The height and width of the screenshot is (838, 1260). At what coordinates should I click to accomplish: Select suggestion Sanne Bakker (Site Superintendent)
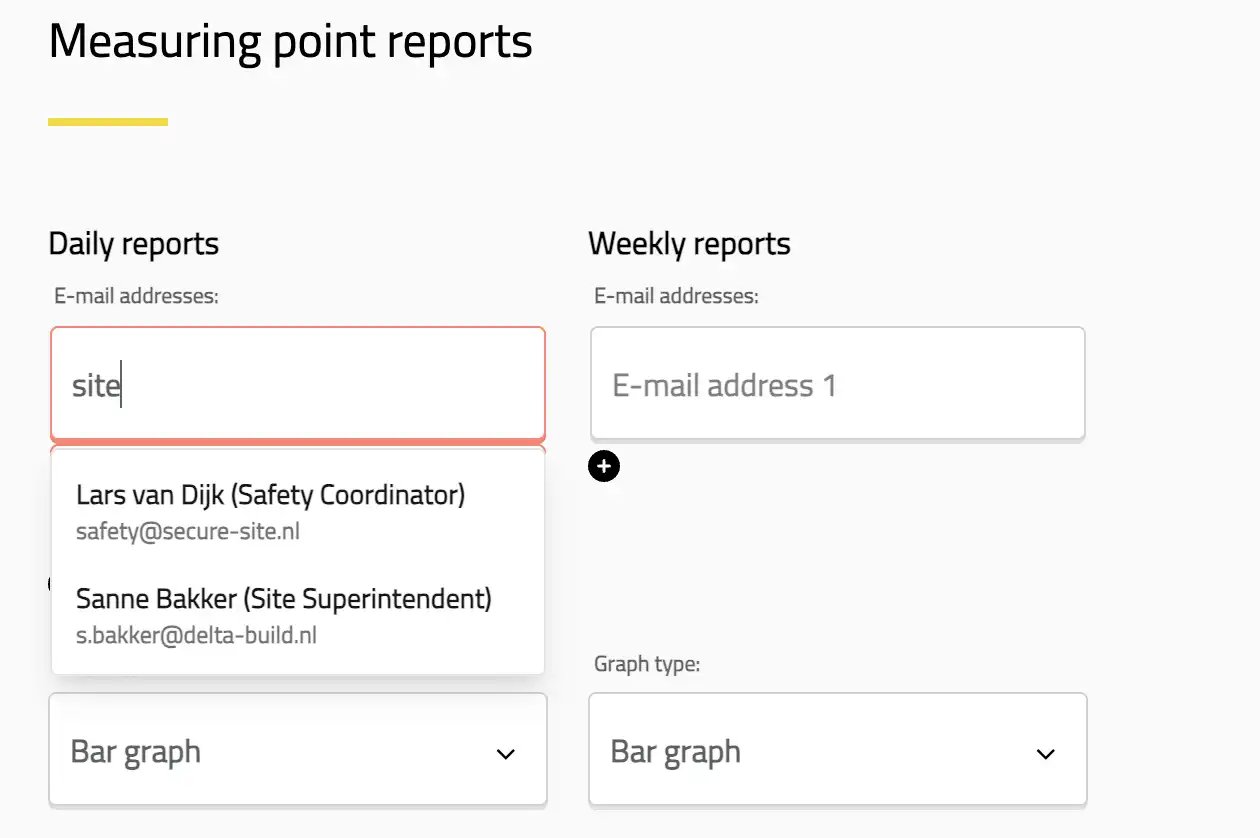[283, 598]
